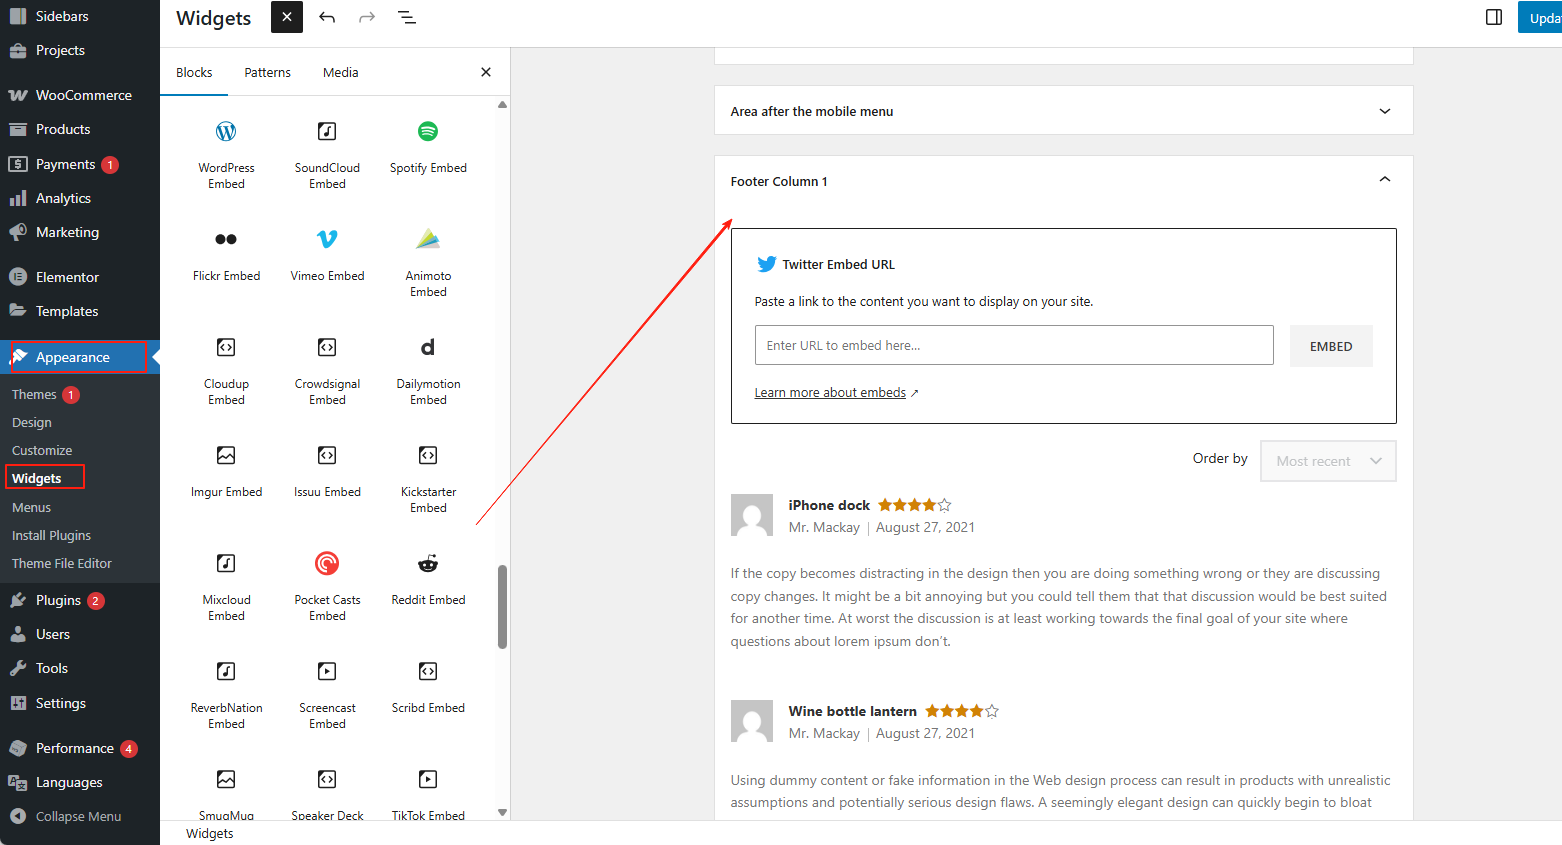Toggle the settings sidebar panel
Screen dimensions: 1562x845
click(1494, 17)
